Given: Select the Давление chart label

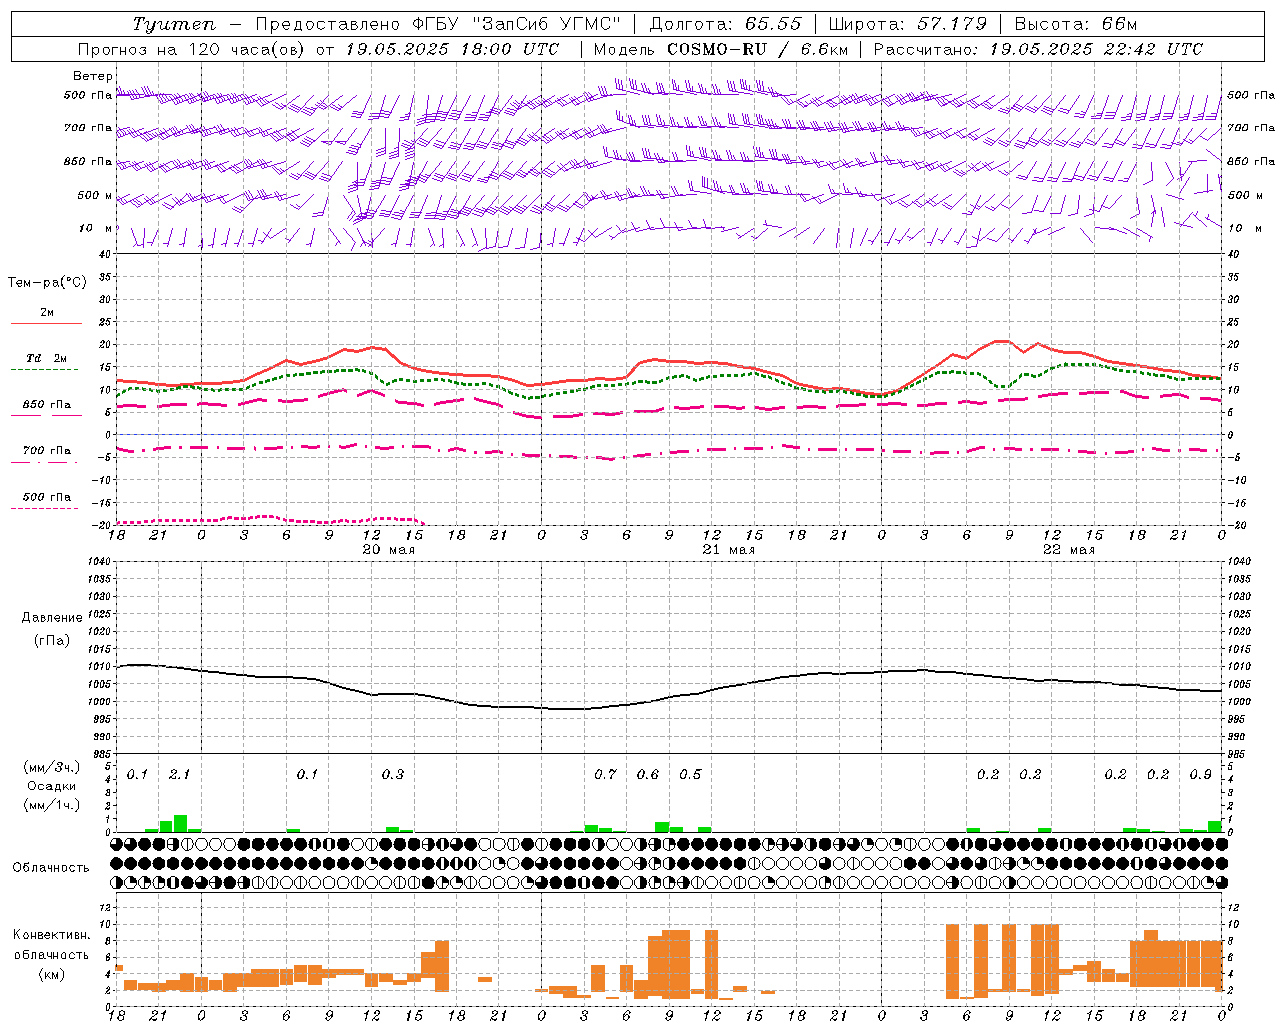Looking at the screenshot, I should [x=52, y=618].
